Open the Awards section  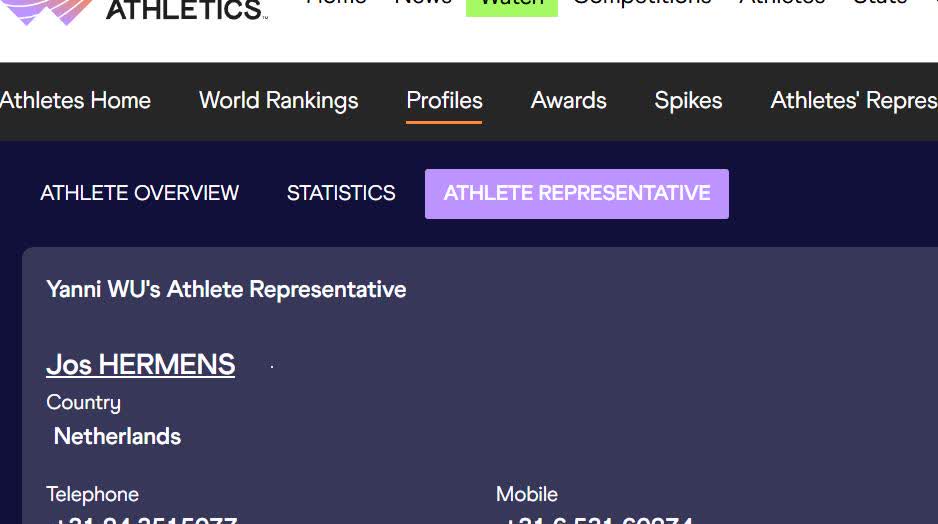point(568,101)
